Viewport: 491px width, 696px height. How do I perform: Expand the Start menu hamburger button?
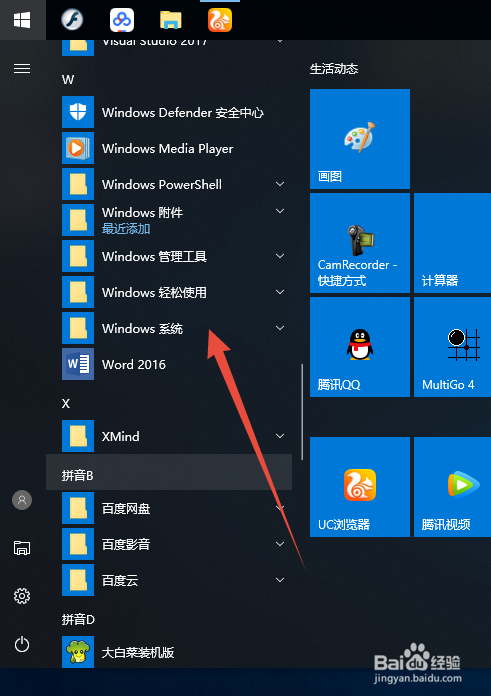click(x=22, y=68)
